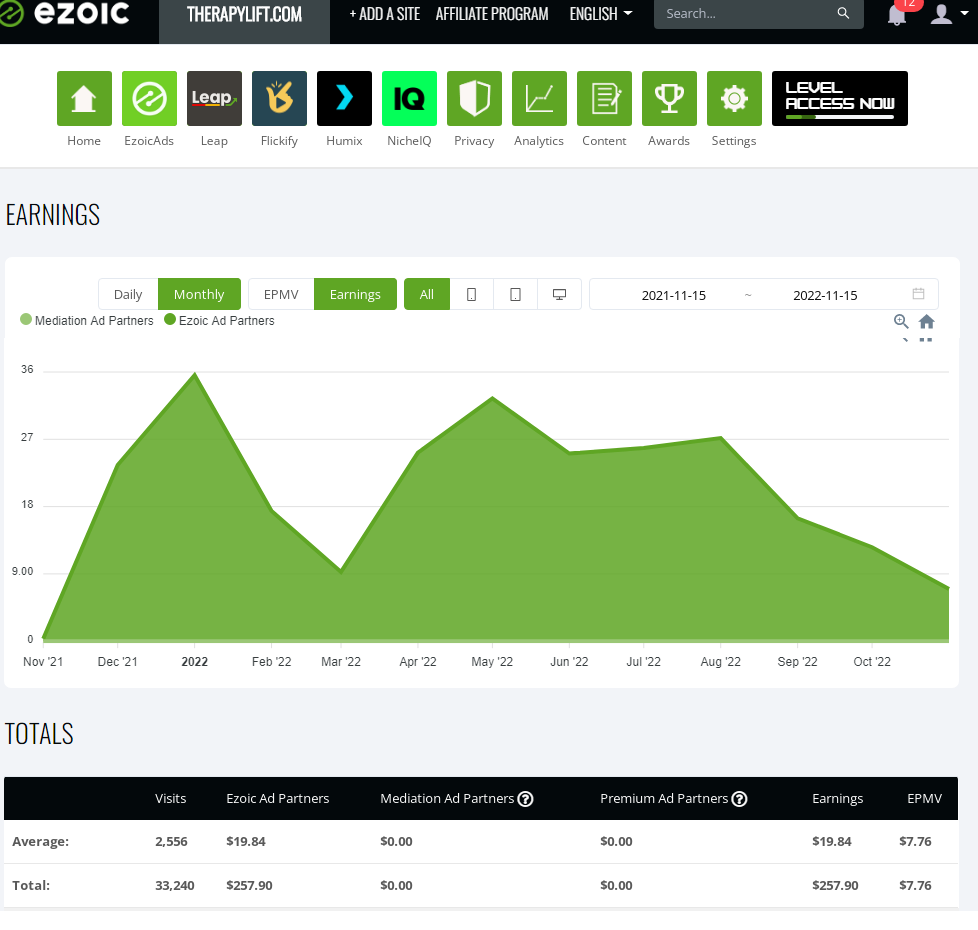The image size is (978, 930).
Task: Select All devices filter
Action: click(427, 294)
